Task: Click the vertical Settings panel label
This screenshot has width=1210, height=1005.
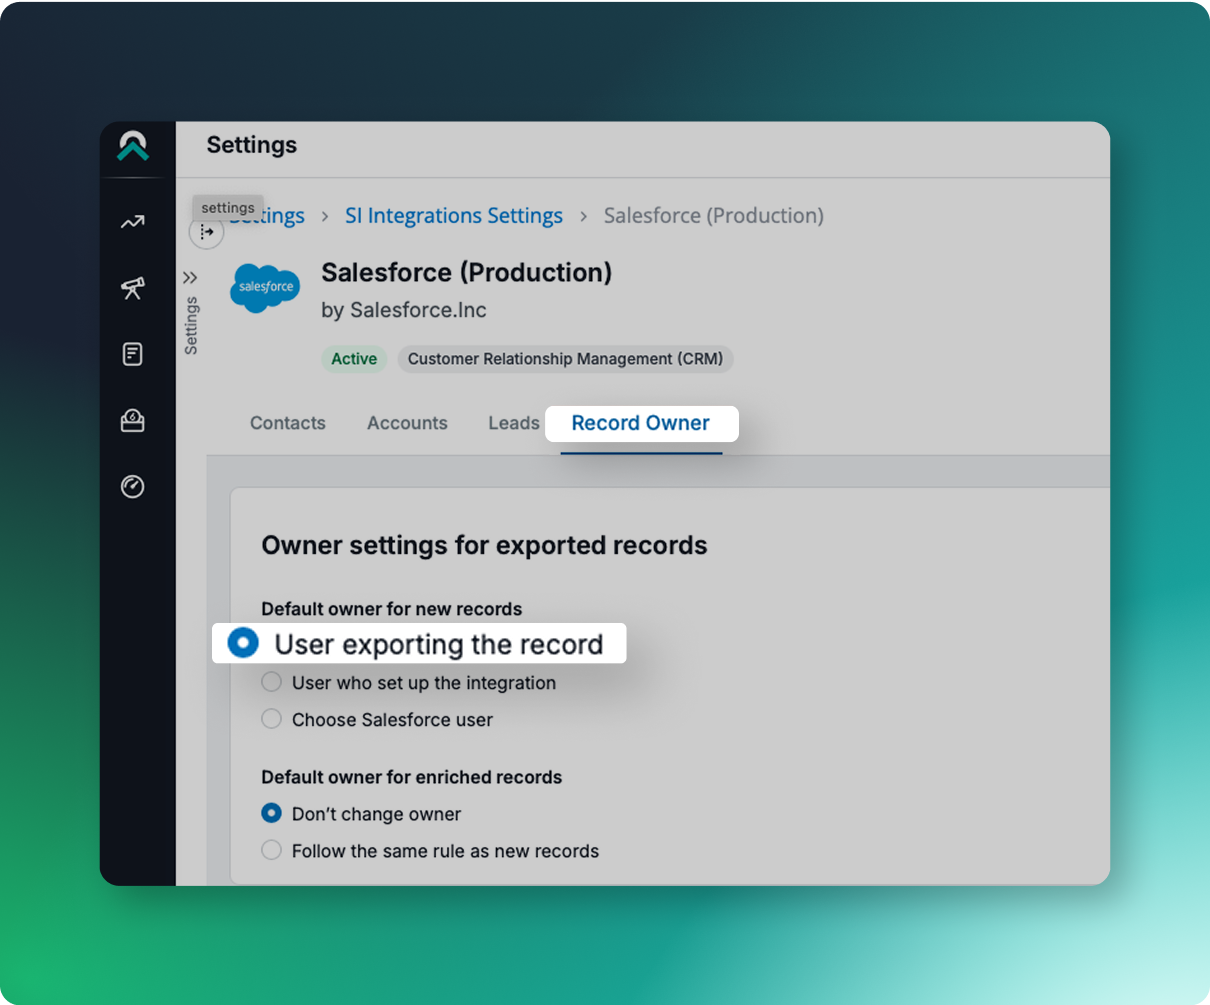Action: pyautogui.click(x=191, y=326)
